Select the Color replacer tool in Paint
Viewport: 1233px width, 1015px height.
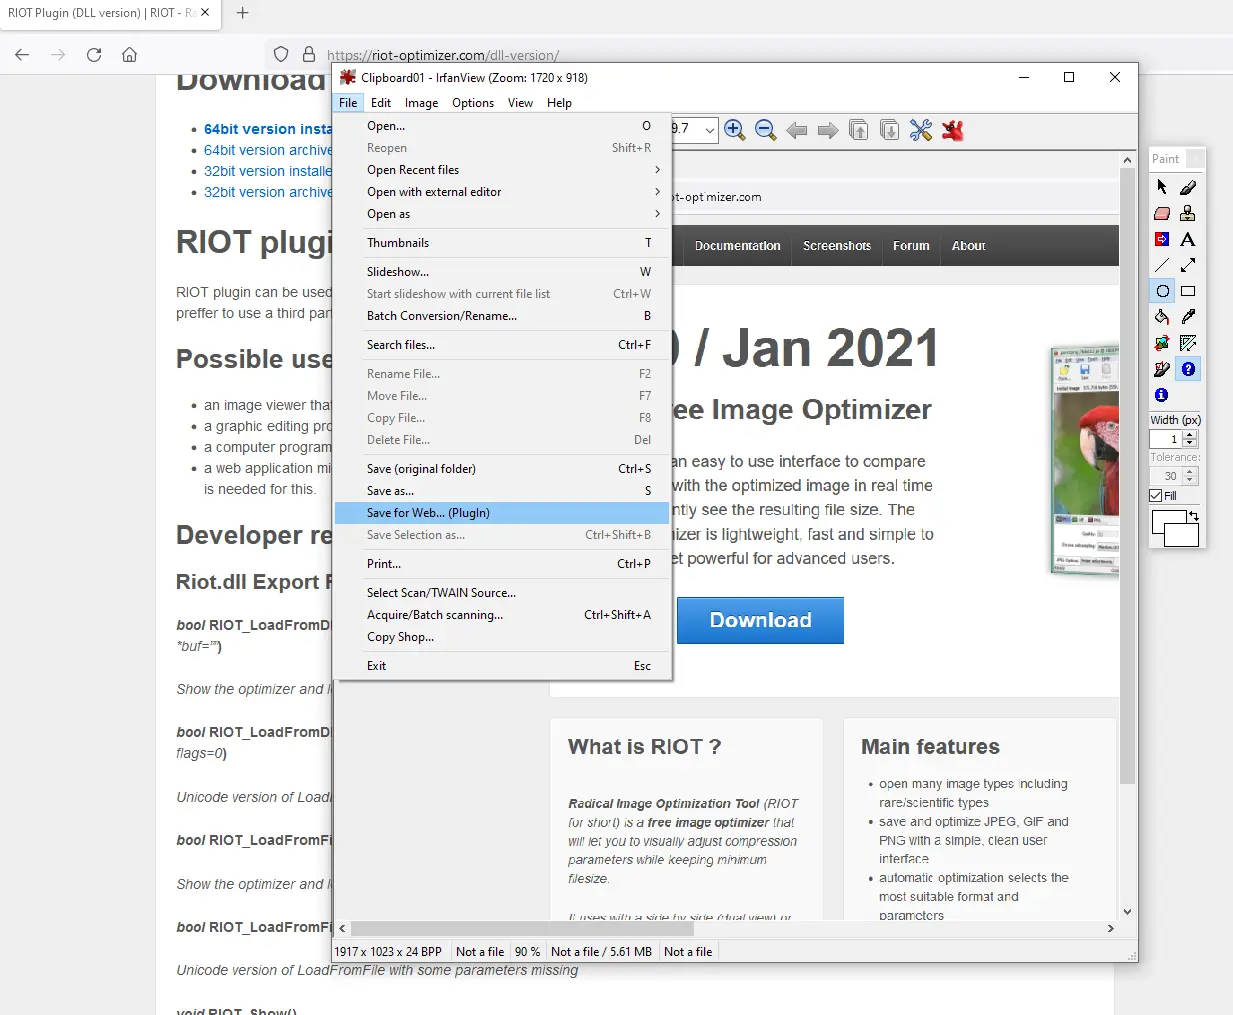pos(1162,239)
